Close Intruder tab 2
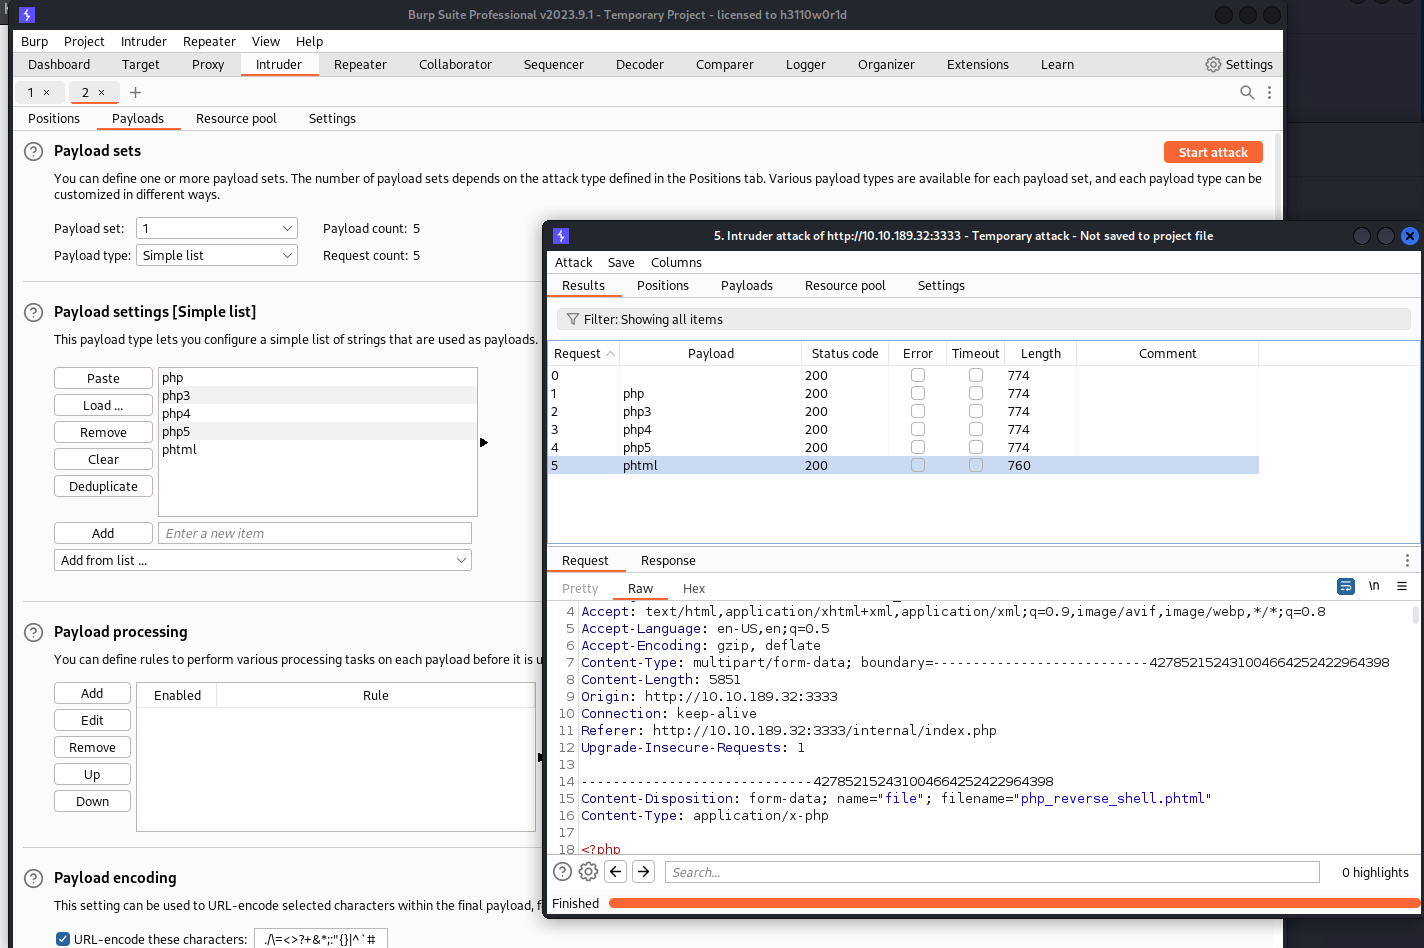Viewport: 1424px width, 948px height. click(101, 92)
